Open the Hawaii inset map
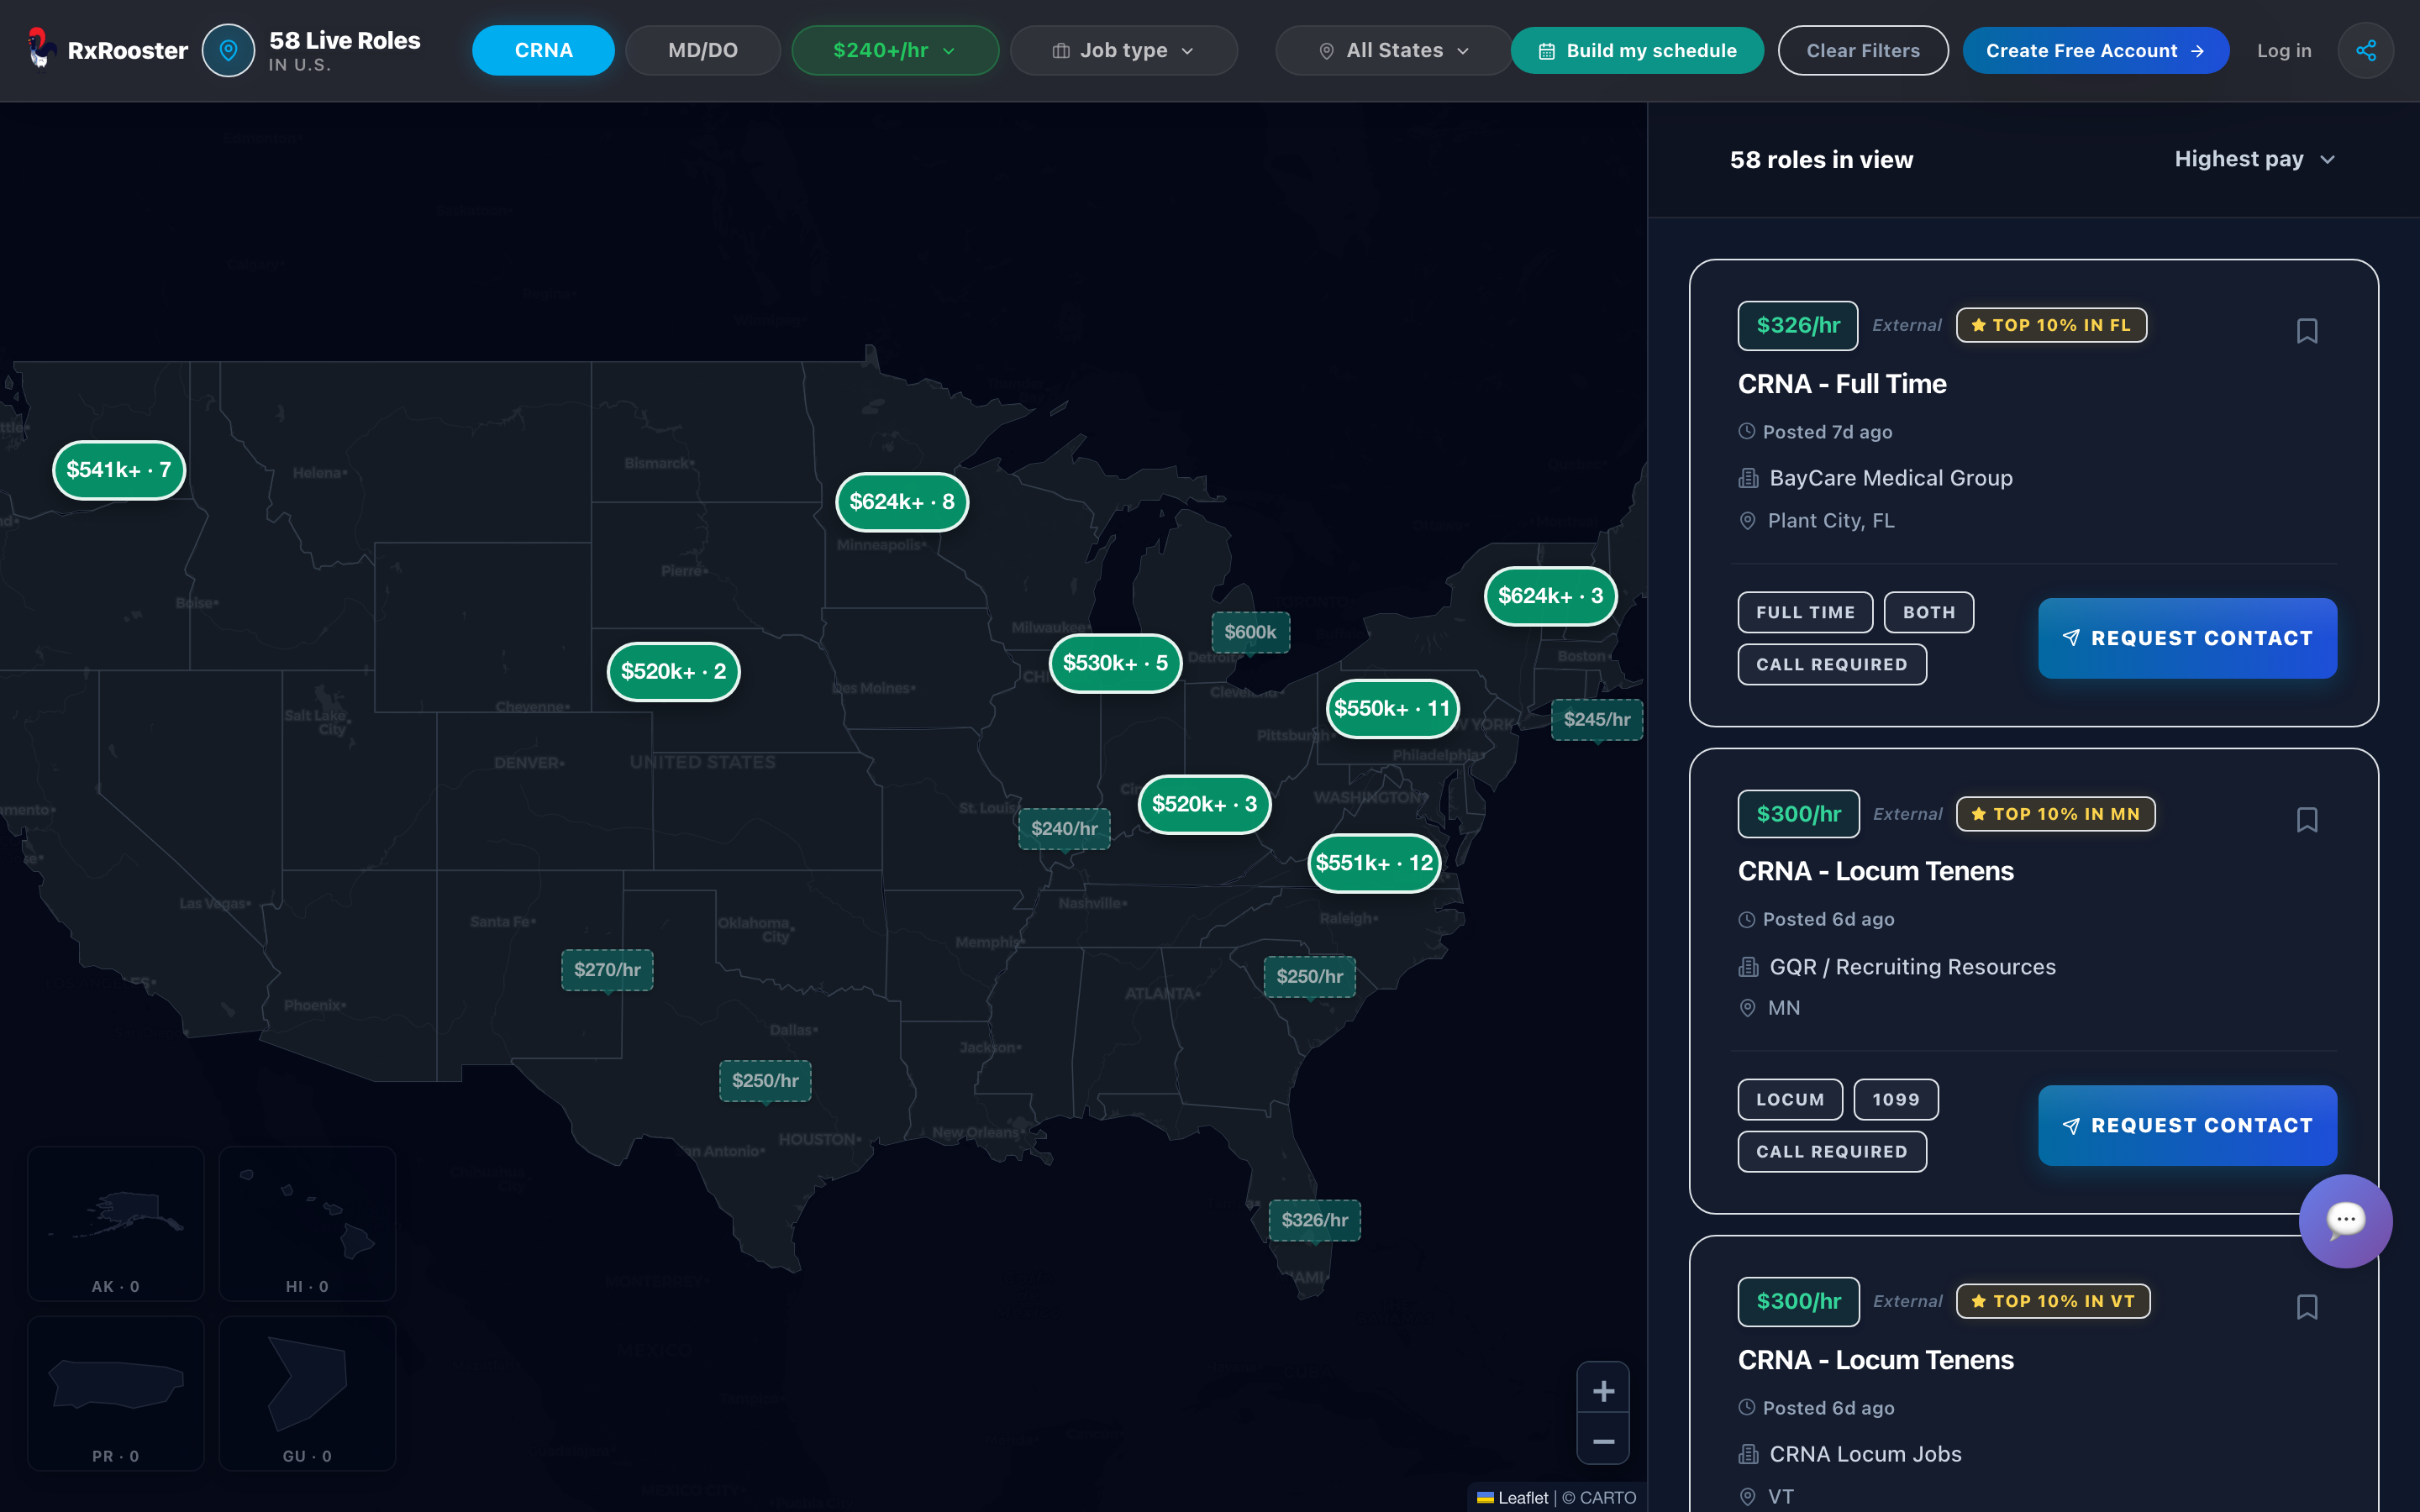Image resolution: width=2420 pixels, height=1512 pixels. [x=307, y=1223]
